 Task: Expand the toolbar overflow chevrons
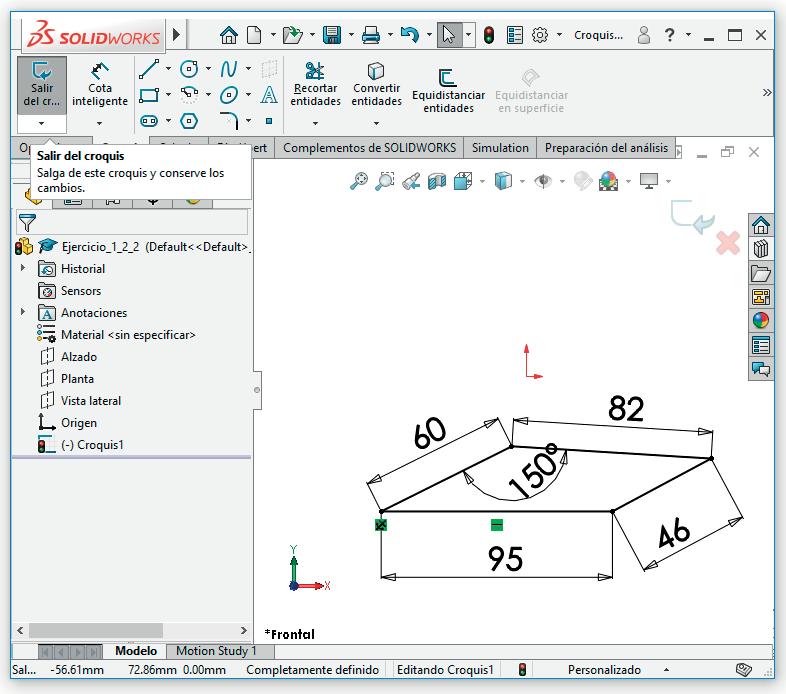(766, 92)
